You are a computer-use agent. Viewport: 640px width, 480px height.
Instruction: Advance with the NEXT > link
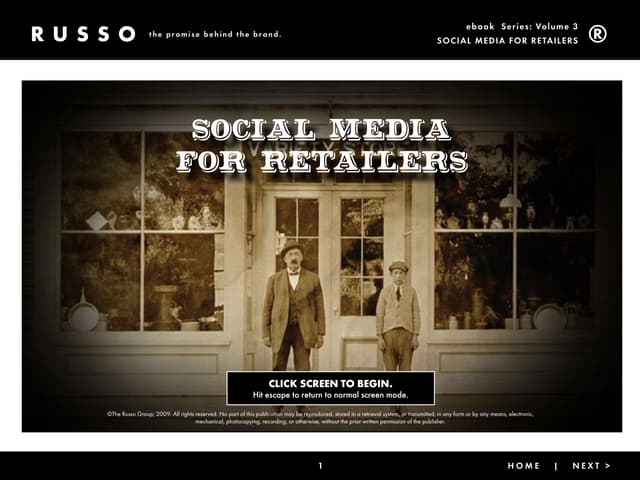591,466
